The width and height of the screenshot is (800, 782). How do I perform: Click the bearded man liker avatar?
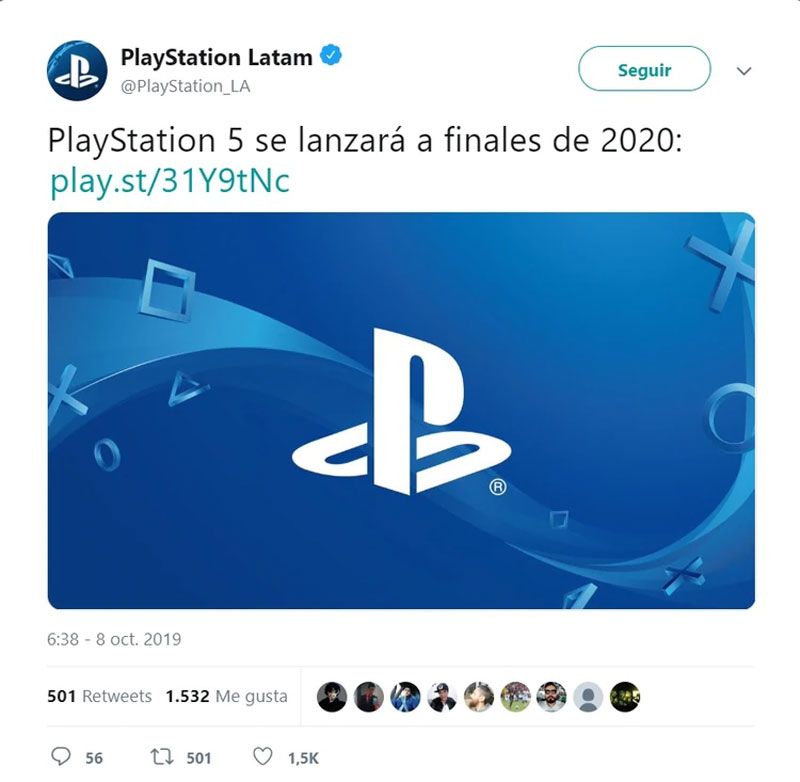[x=552, y=697]
